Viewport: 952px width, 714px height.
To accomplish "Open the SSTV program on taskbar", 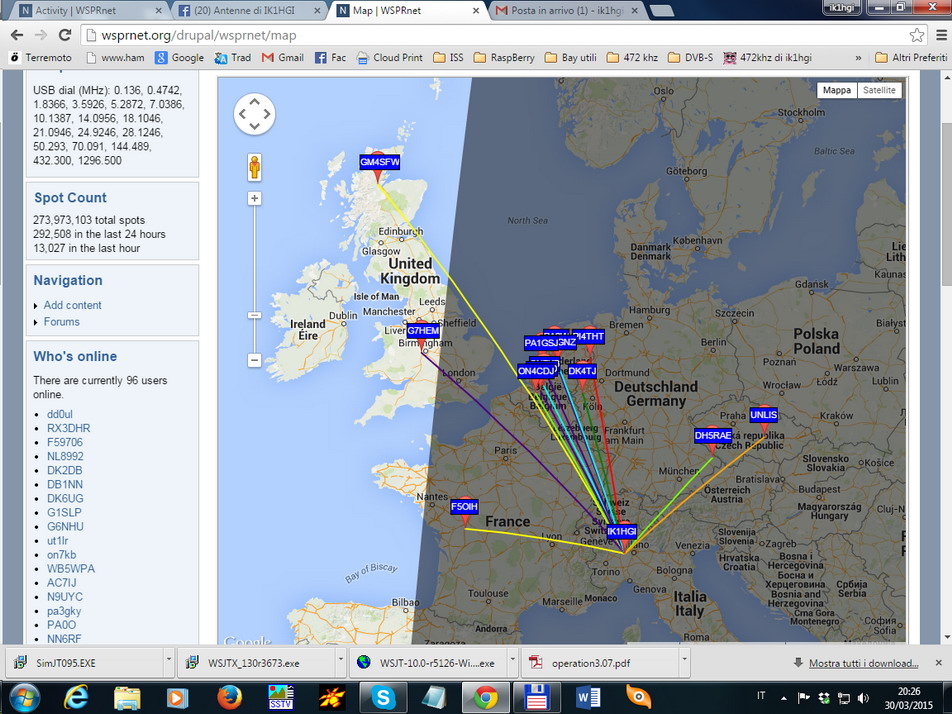I will pos(280,698).
